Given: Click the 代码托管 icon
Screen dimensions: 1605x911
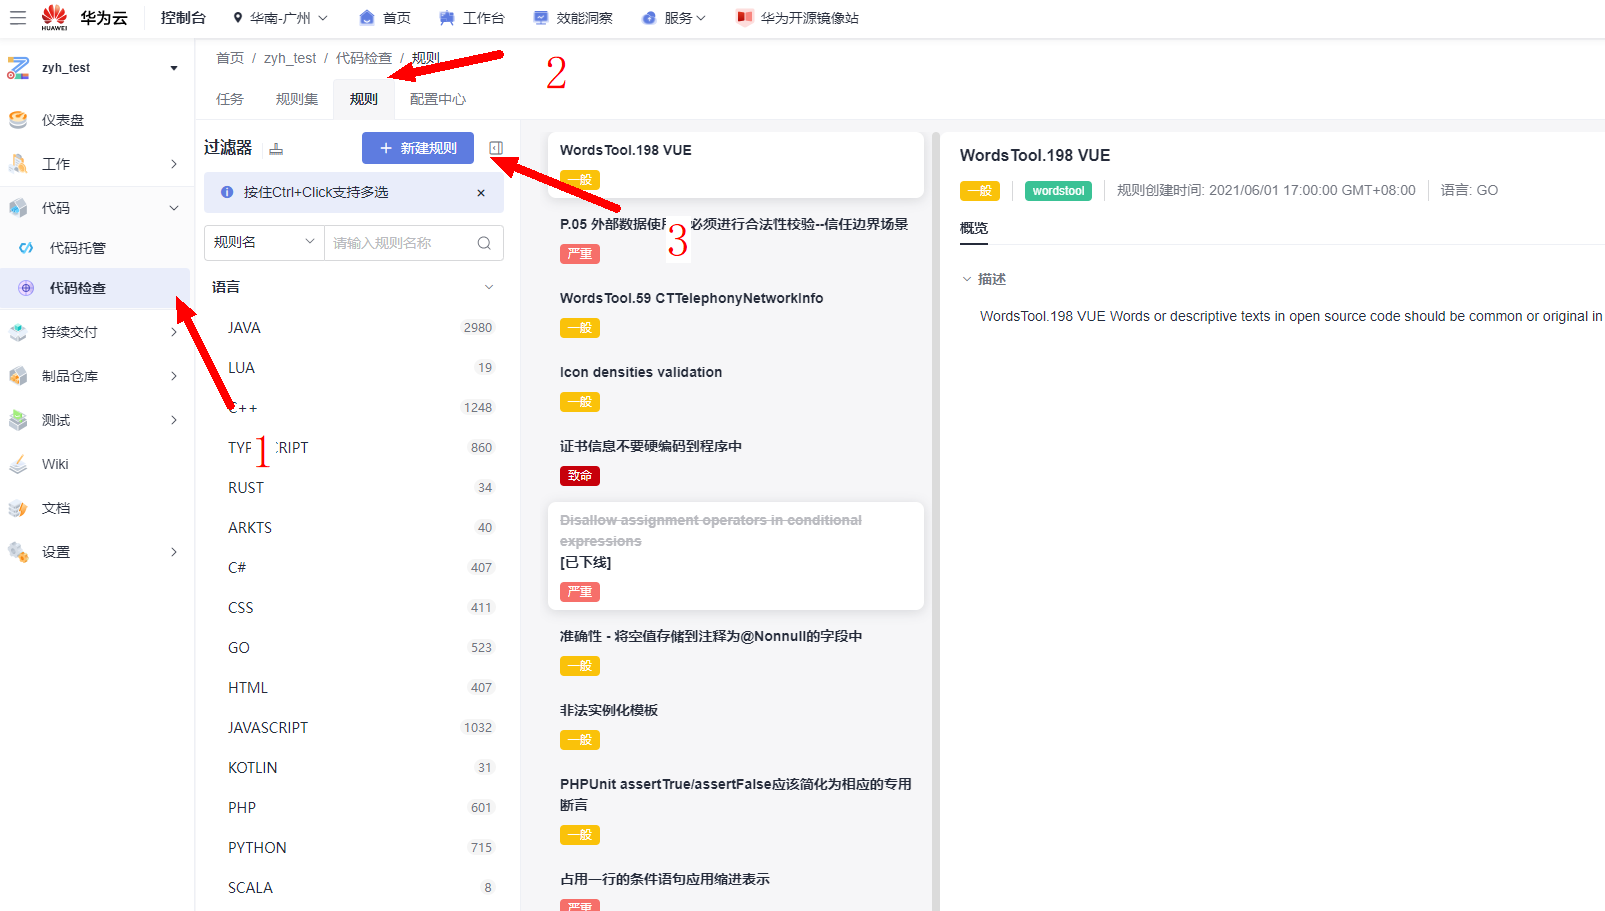Looking at the screenshot, I should [26, 248].
